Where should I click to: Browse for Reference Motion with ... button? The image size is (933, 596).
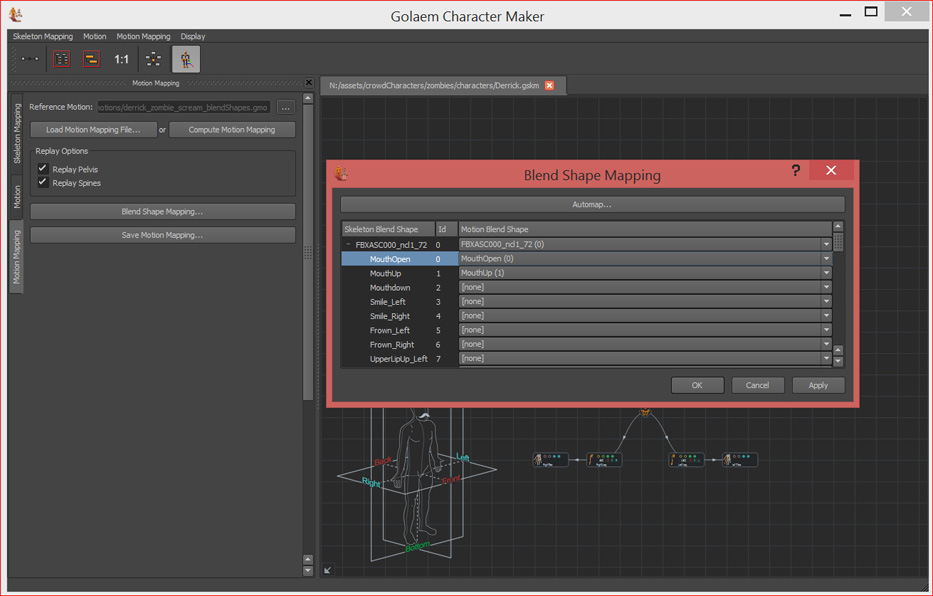(x=286, y=108)
